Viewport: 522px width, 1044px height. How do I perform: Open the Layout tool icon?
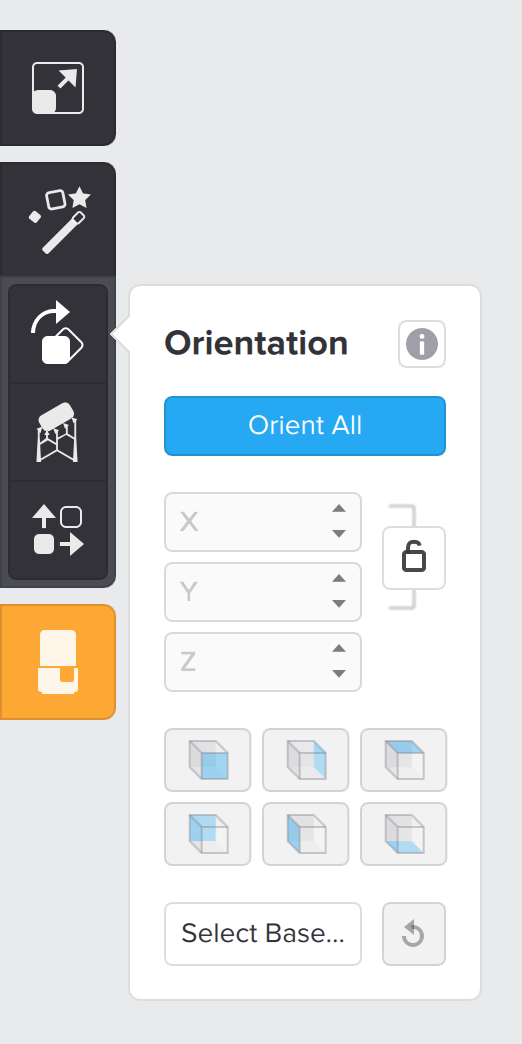pyautogui.click(x=58, y=530)
